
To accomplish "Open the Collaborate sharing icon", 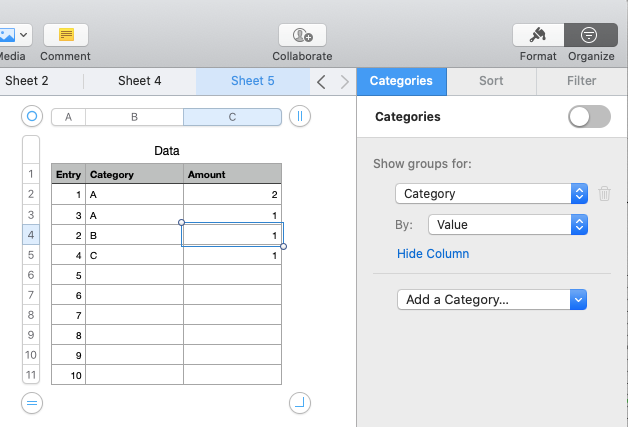I will coord(302,34).
